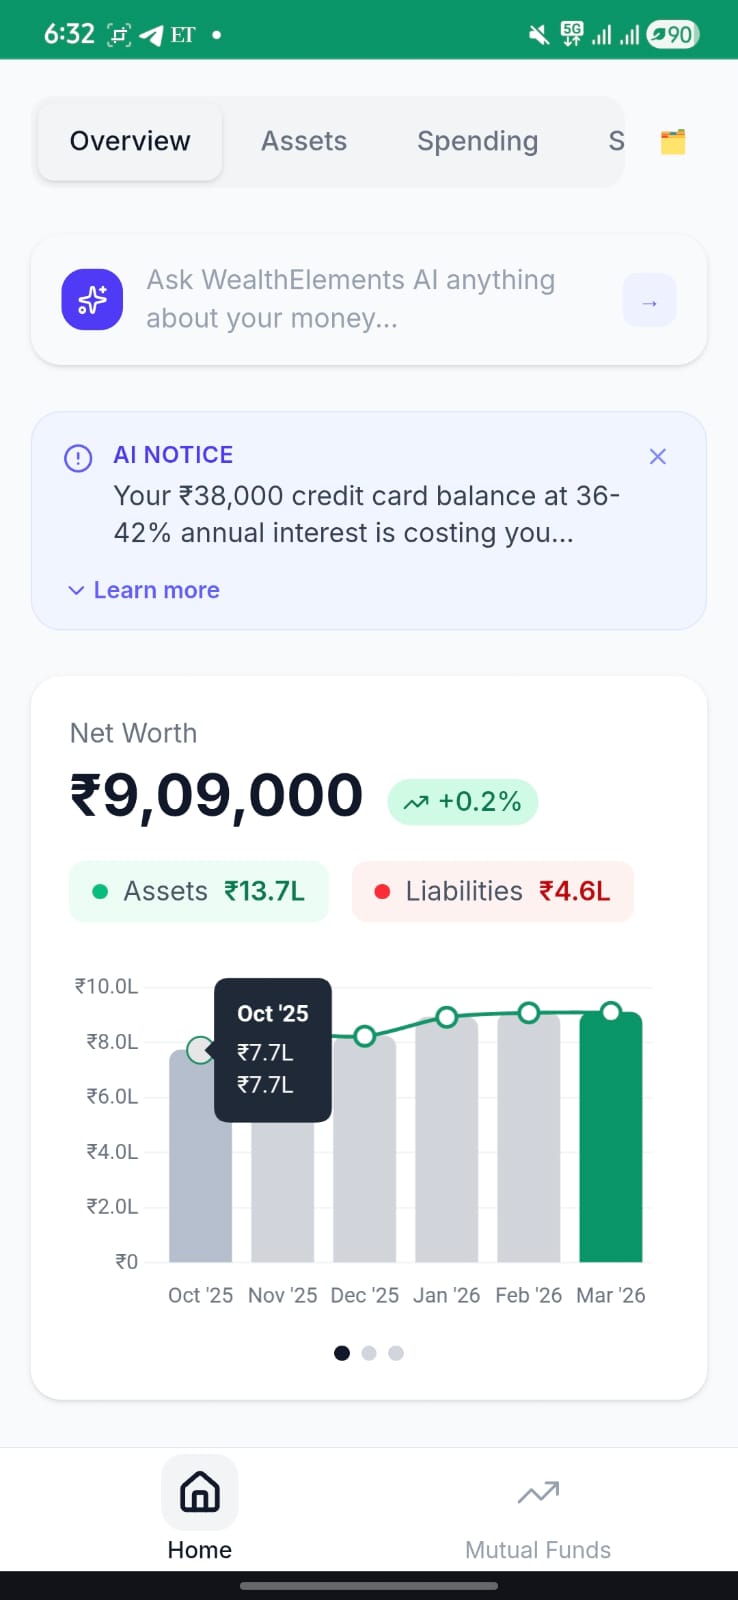Dismiss the AI Notice banner

[657, 456]
